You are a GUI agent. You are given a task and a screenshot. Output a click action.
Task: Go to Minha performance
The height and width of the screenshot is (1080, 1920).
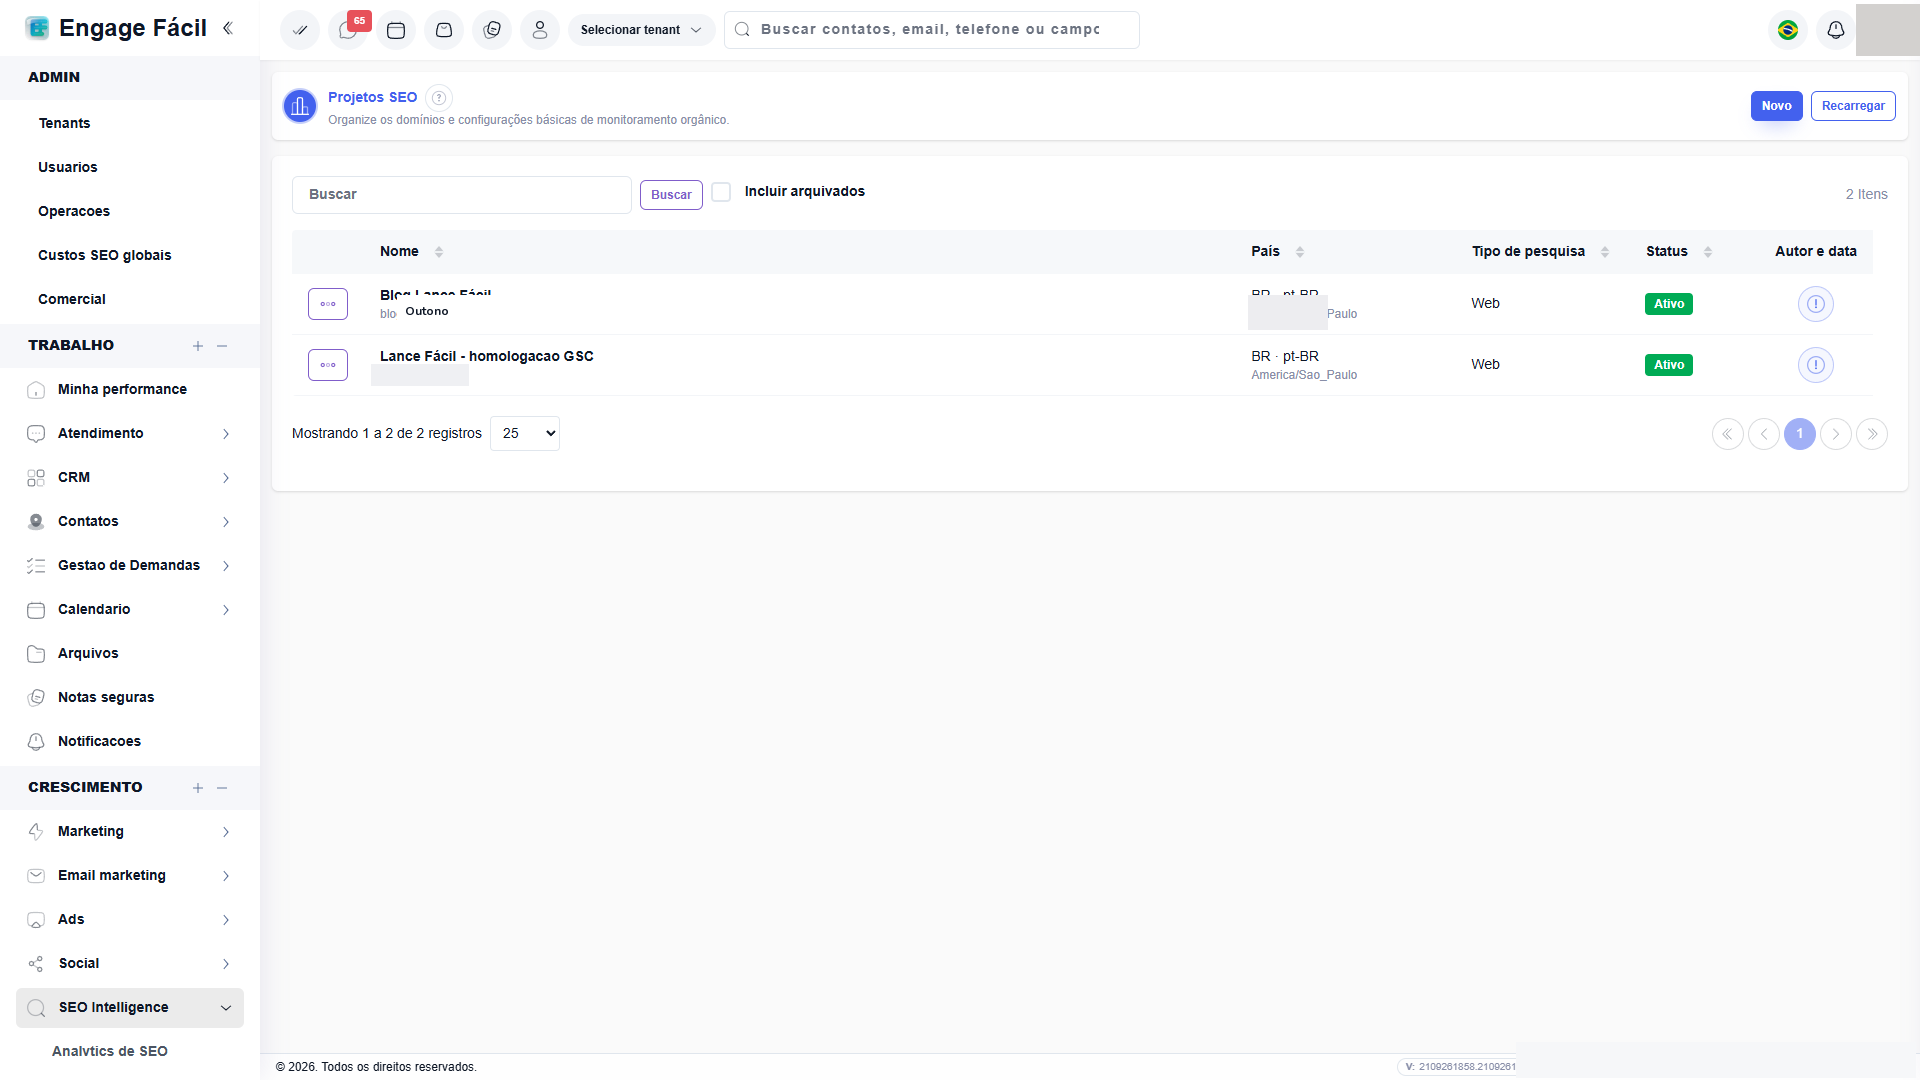[x=122, y=389]
